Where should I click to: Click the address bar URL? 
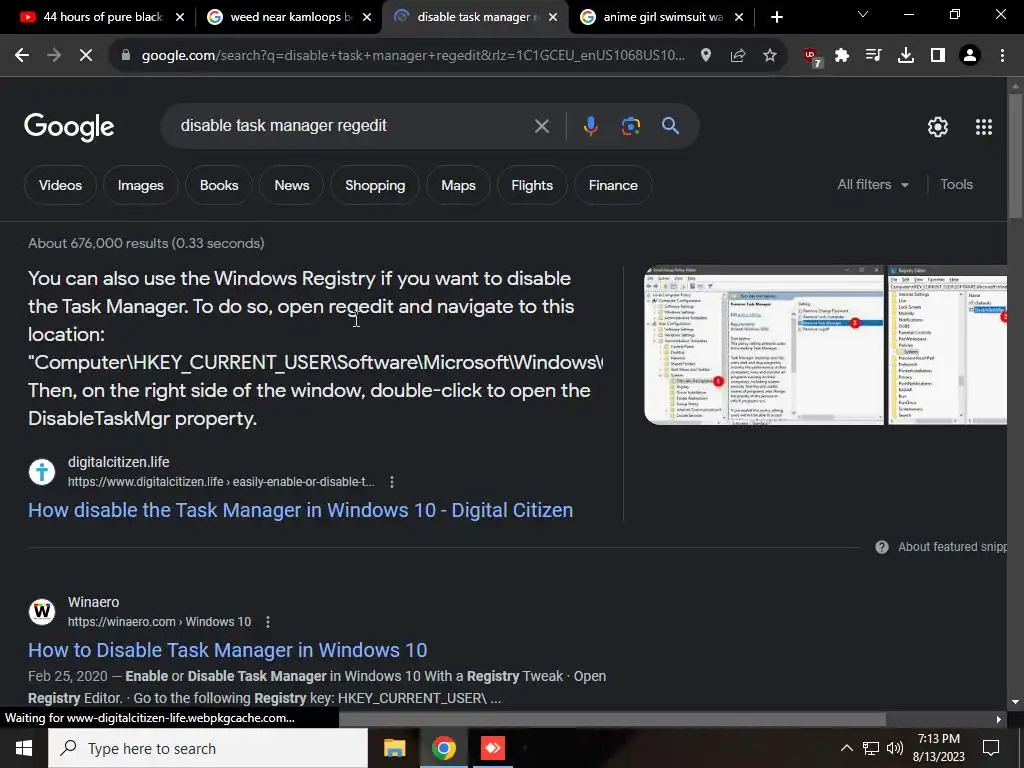click(x=413, y=56)
